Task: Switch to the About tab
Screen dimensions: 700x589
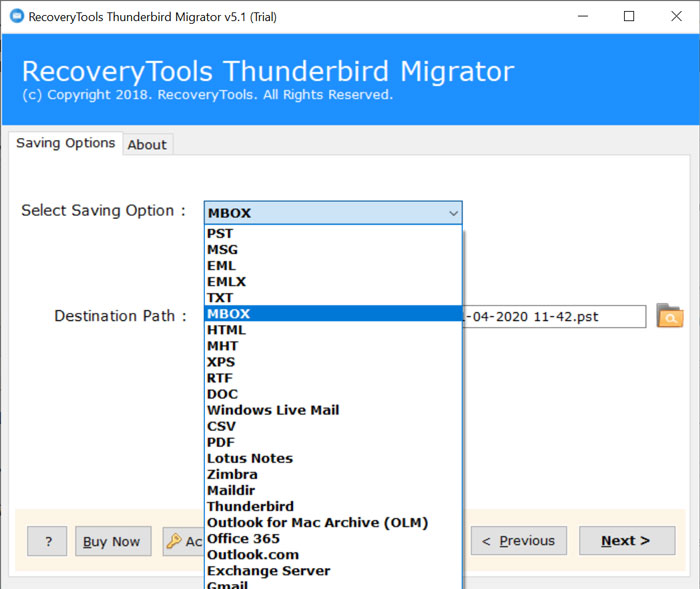Action: [147, 145]
